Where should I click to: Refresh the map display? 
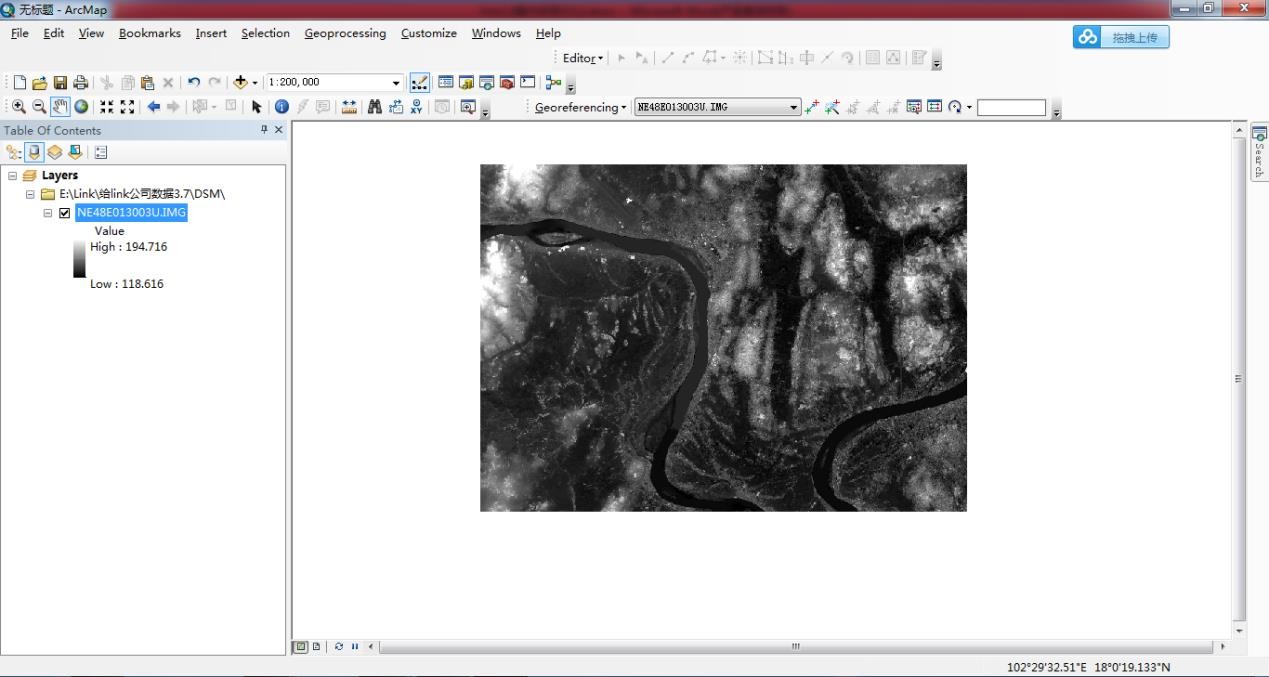pyautogui.click(x=339, y=647)
